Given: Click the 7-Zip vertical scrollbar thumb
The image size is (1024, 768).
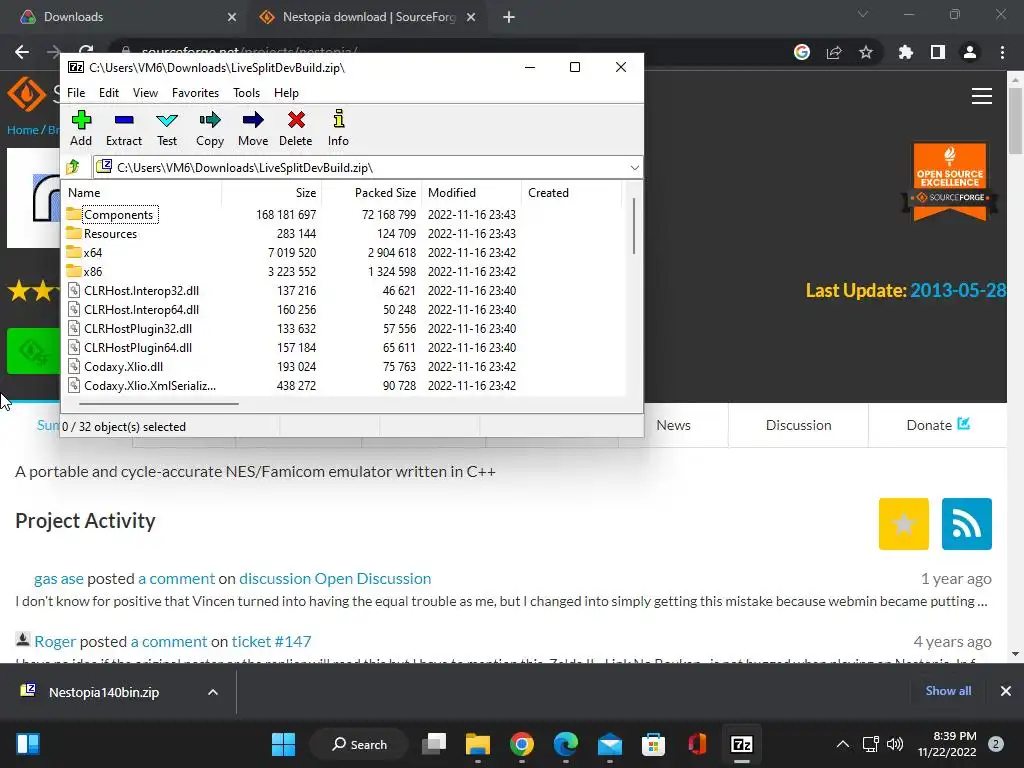Looking at the screenshot, I should 633,226.
